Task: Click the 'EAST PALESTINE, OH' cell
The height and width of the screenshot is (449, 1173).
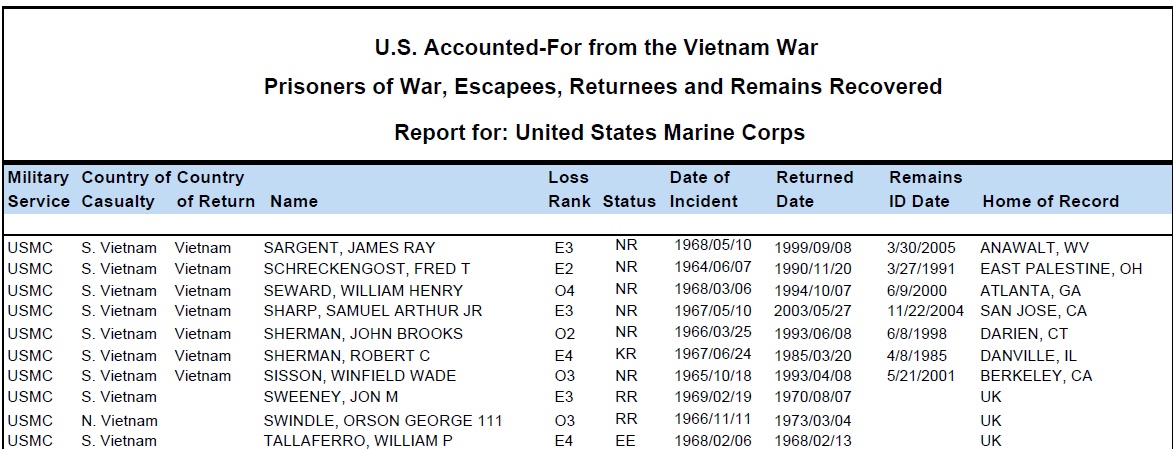Action: (1060, 269)
